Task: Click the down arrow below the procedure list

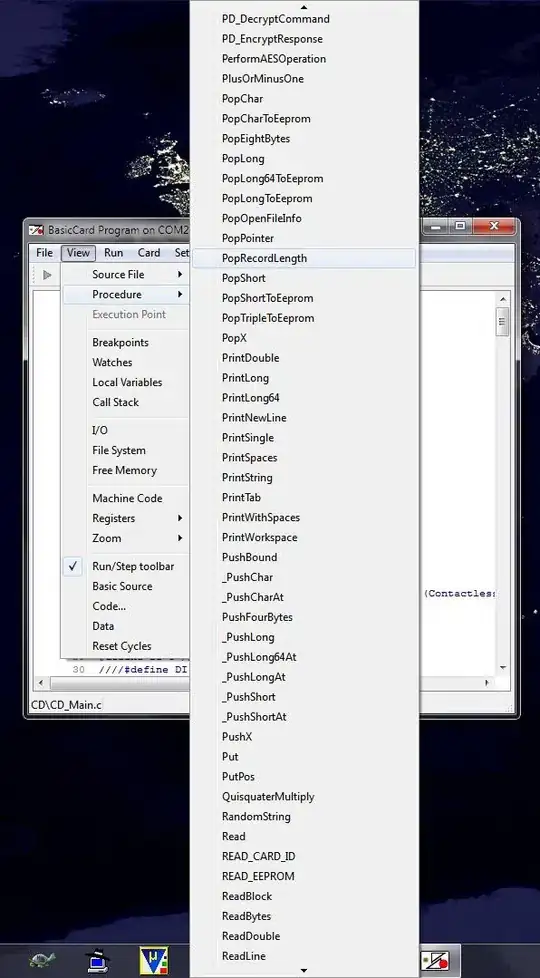Action: tap(304, 971)
